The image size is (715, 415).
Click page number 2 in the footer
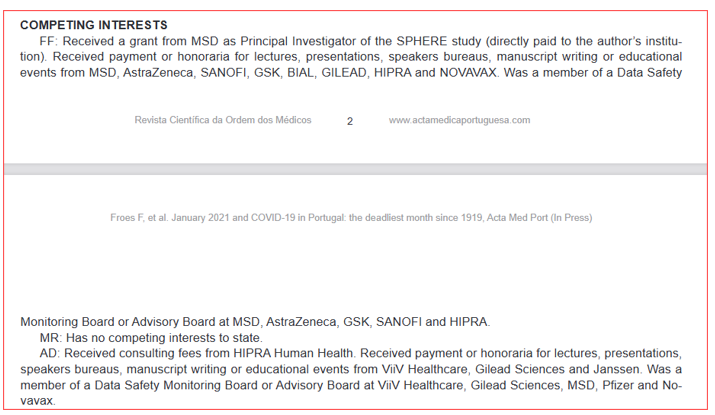pyautogui.click(x=350, y=121)
